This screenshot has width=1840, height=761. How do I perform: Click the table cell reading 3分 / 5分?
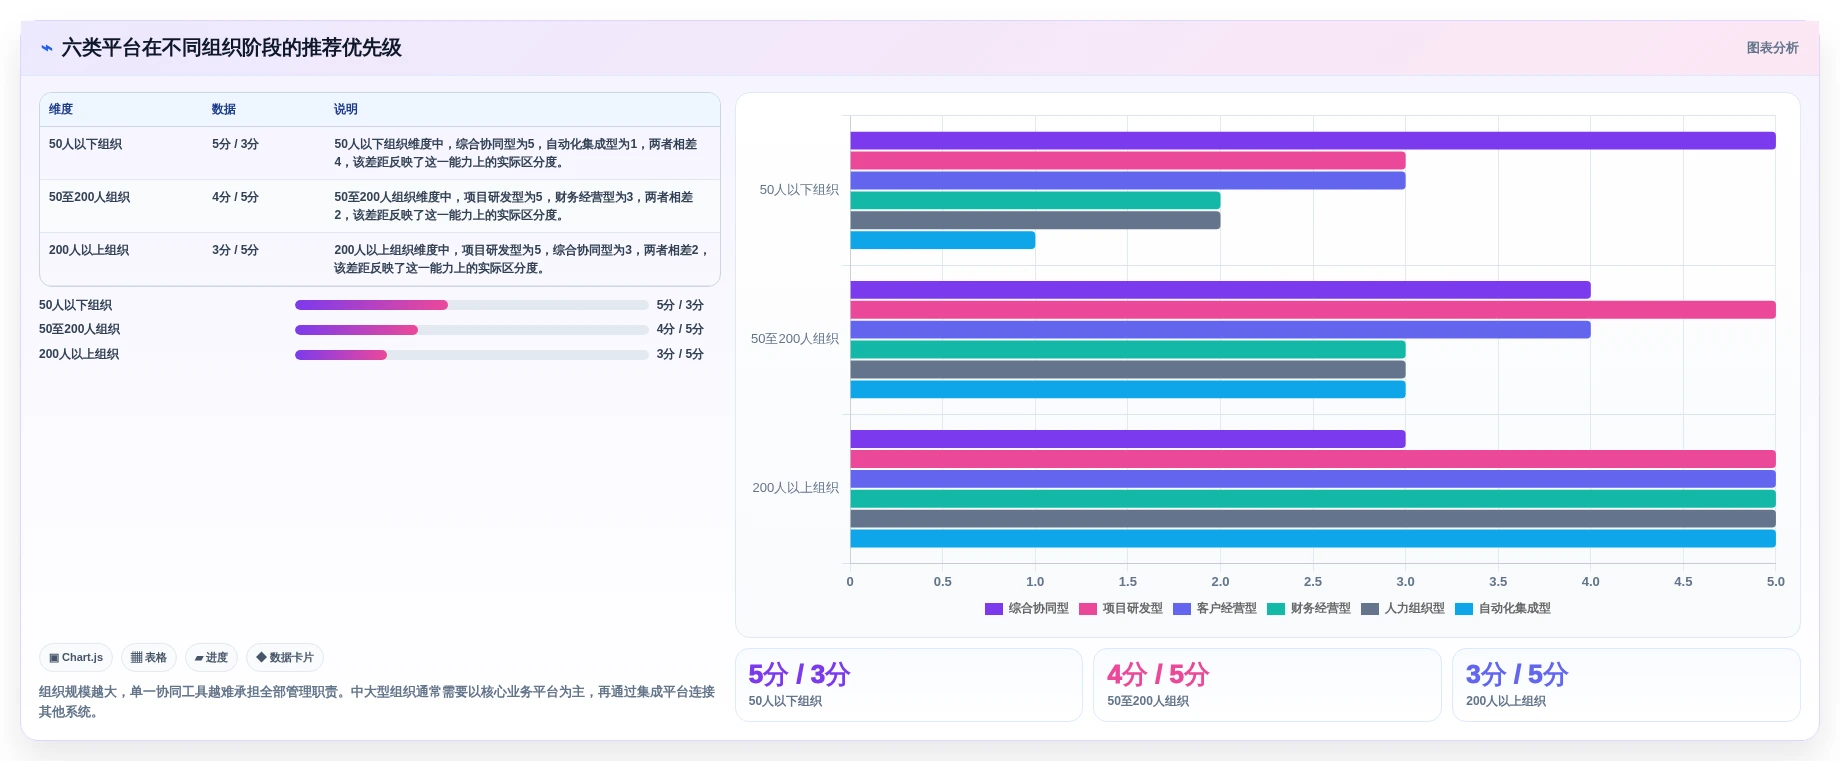pos(235,250)
